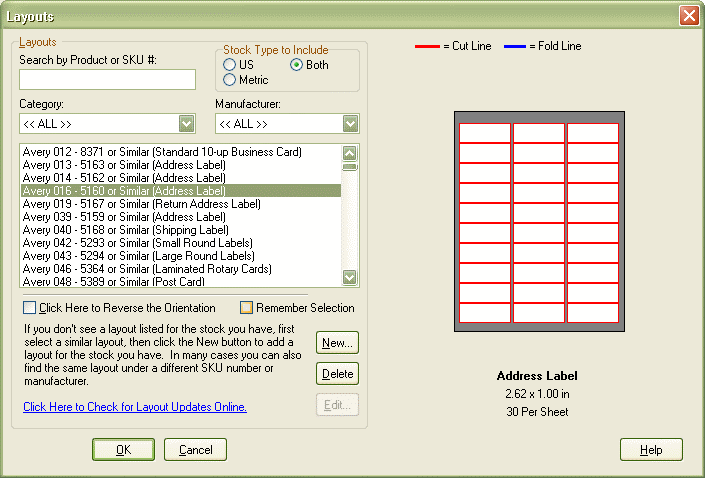
Task: Select Avery 012 - 8371 Business Card layout
Action: click(x=181, y=152)
